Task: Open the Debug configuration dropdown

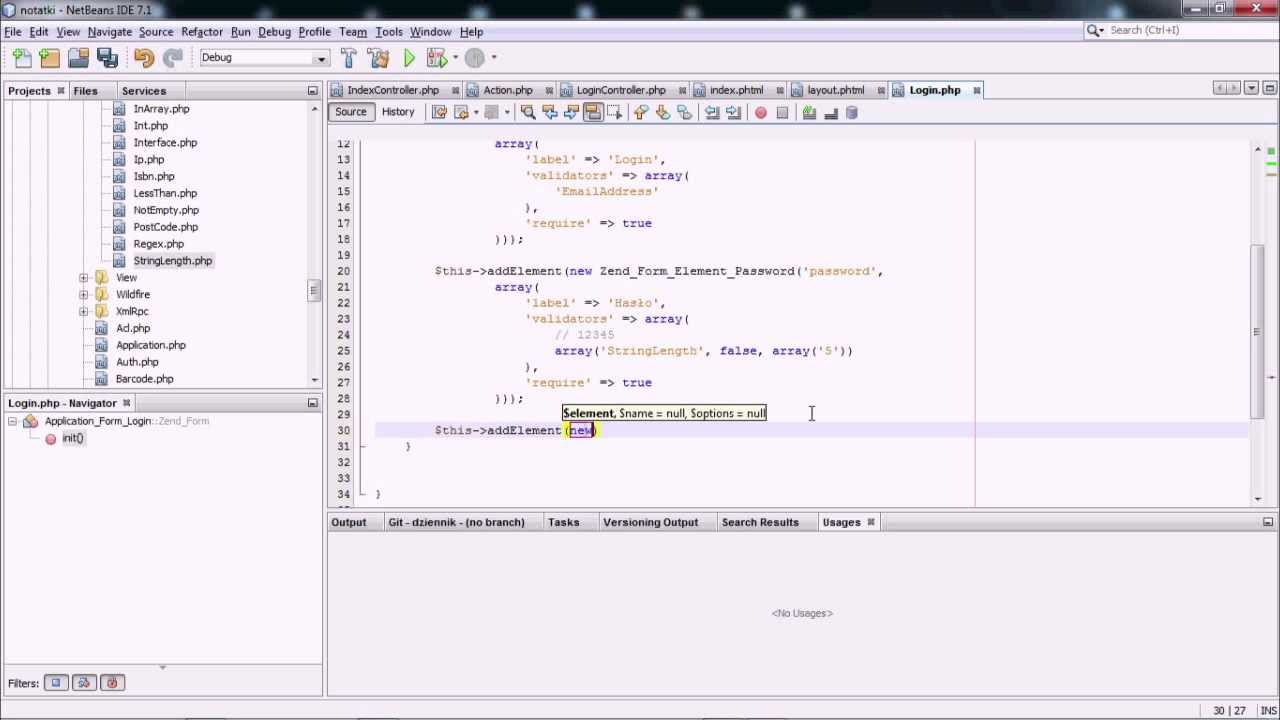Action: (x=321, y=58)
